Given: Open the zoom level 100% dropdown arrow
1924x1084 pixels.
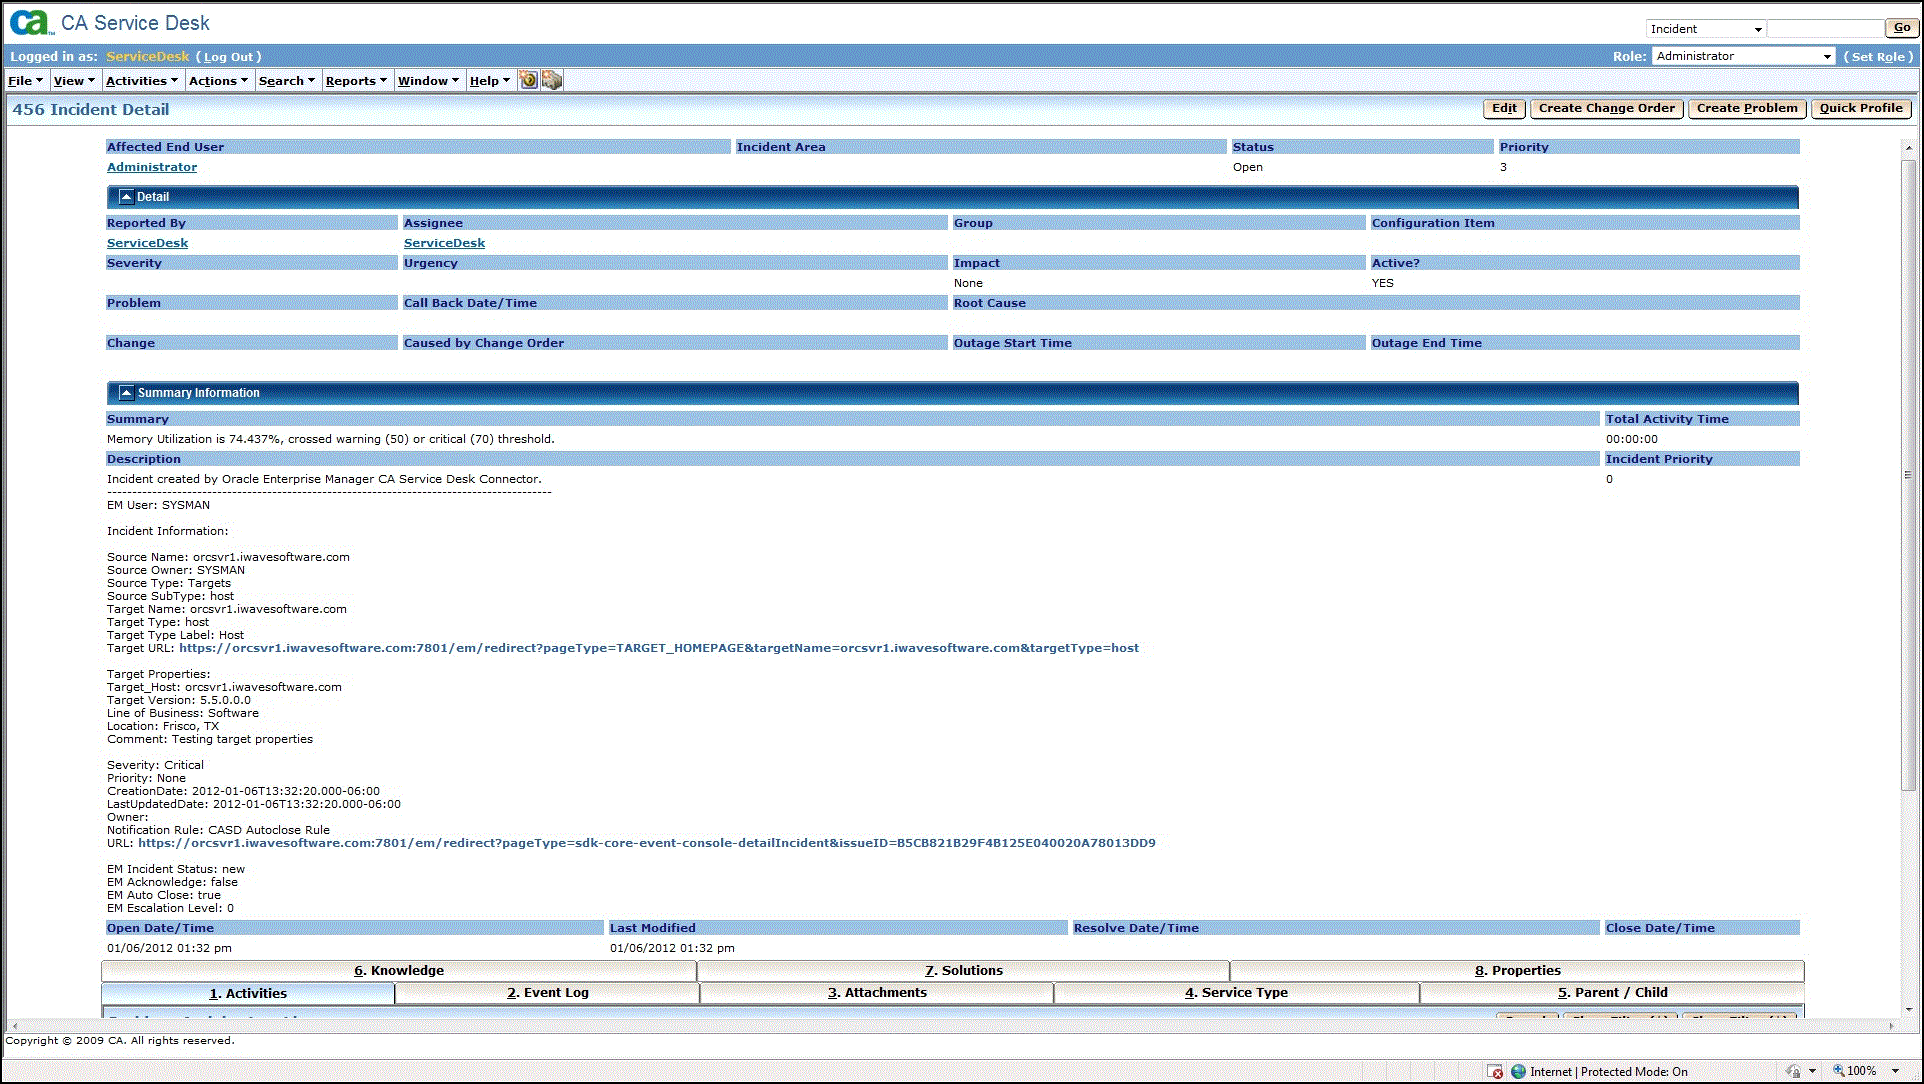Looking at the screenshot, I should tap(1895, 1071).
